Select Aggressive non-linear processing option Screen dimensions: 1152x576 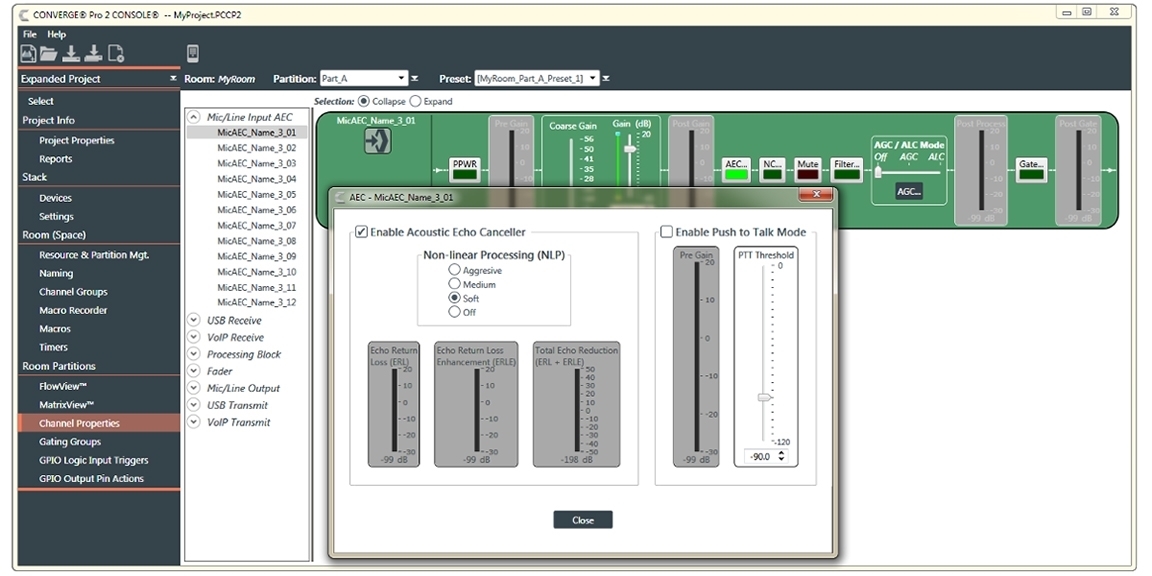point(455,270)
